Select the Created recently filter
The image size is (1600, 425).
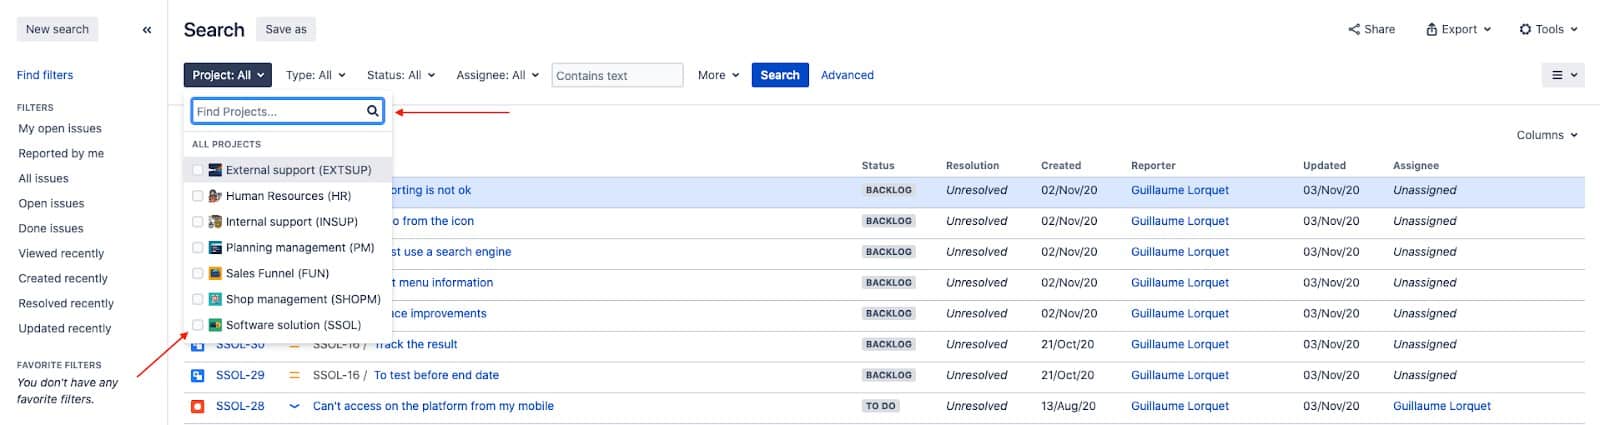coord(63,278)
